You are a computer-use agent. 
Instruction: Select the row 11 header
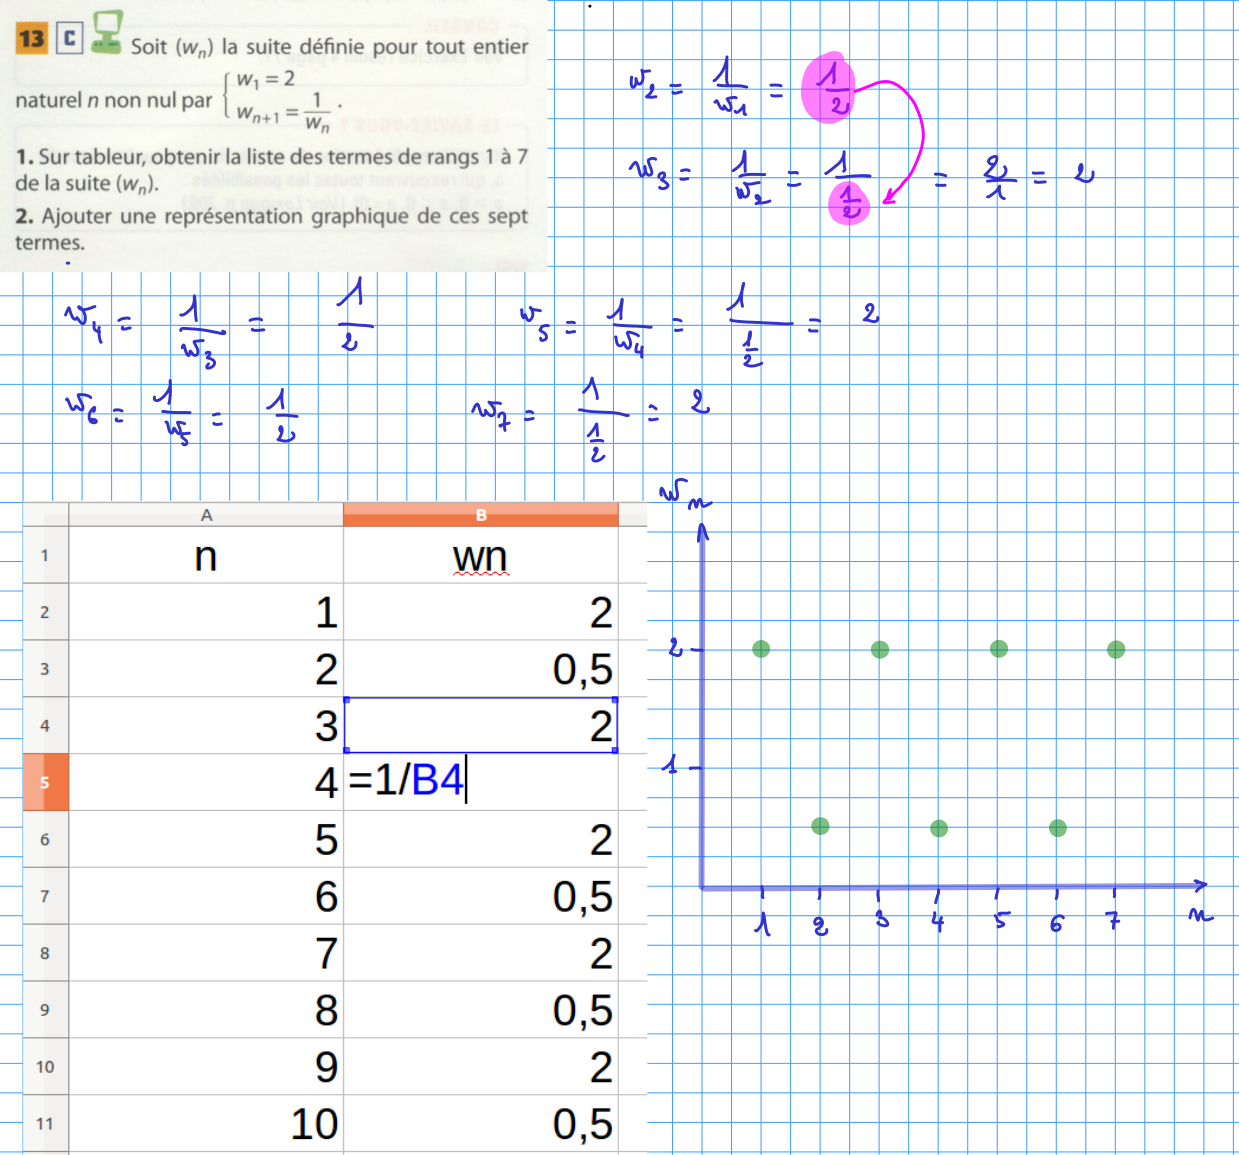(45, 1123)
